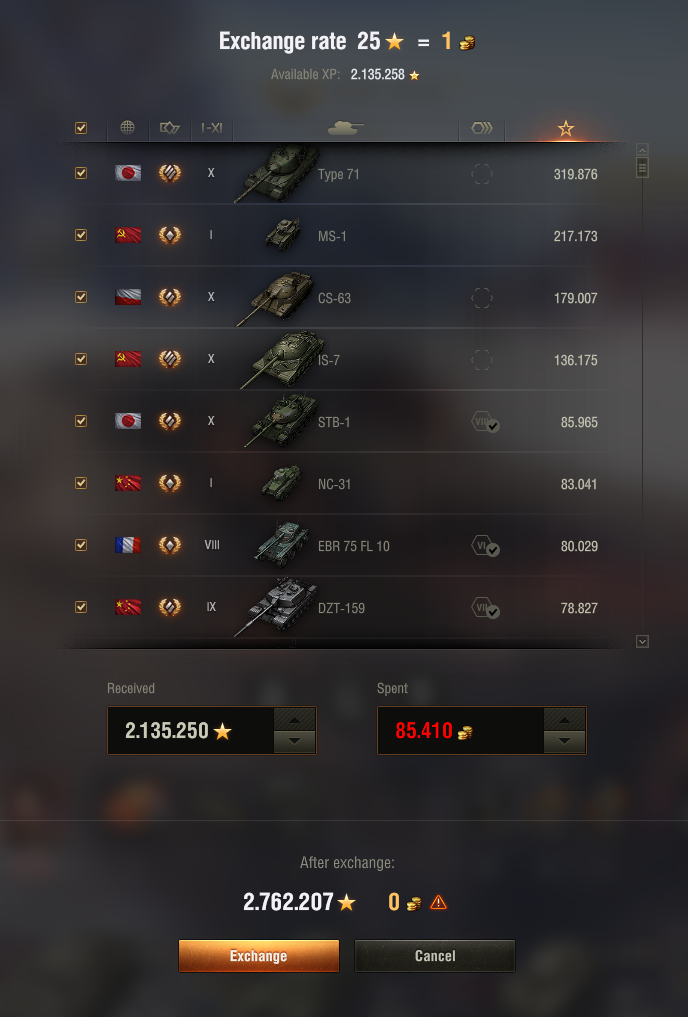Sort by experience star column
Screen dimensions: 688x1017
[566, 128]
